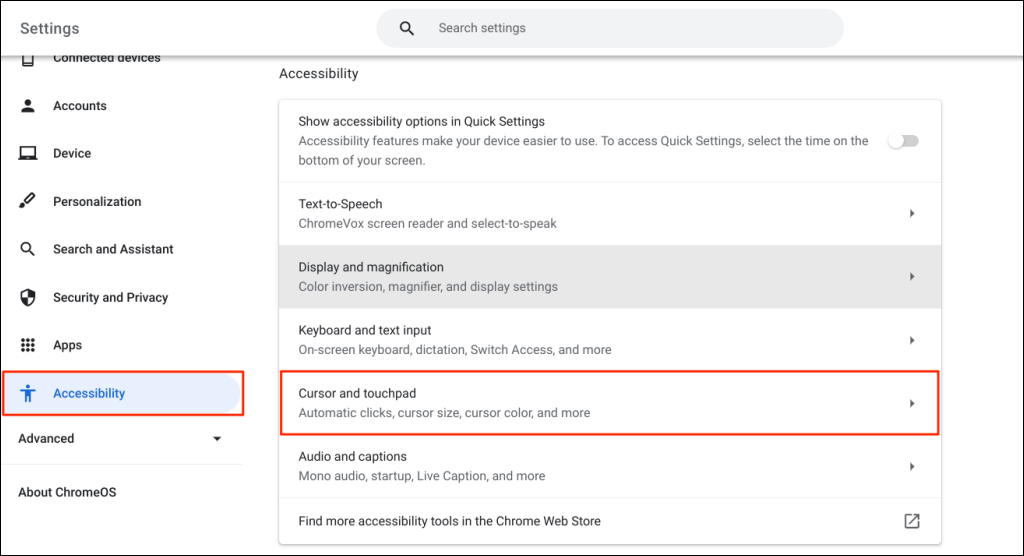Click the Chrome Web Store external link icon
Screen dimensions: 1024x556
point(911,521)
